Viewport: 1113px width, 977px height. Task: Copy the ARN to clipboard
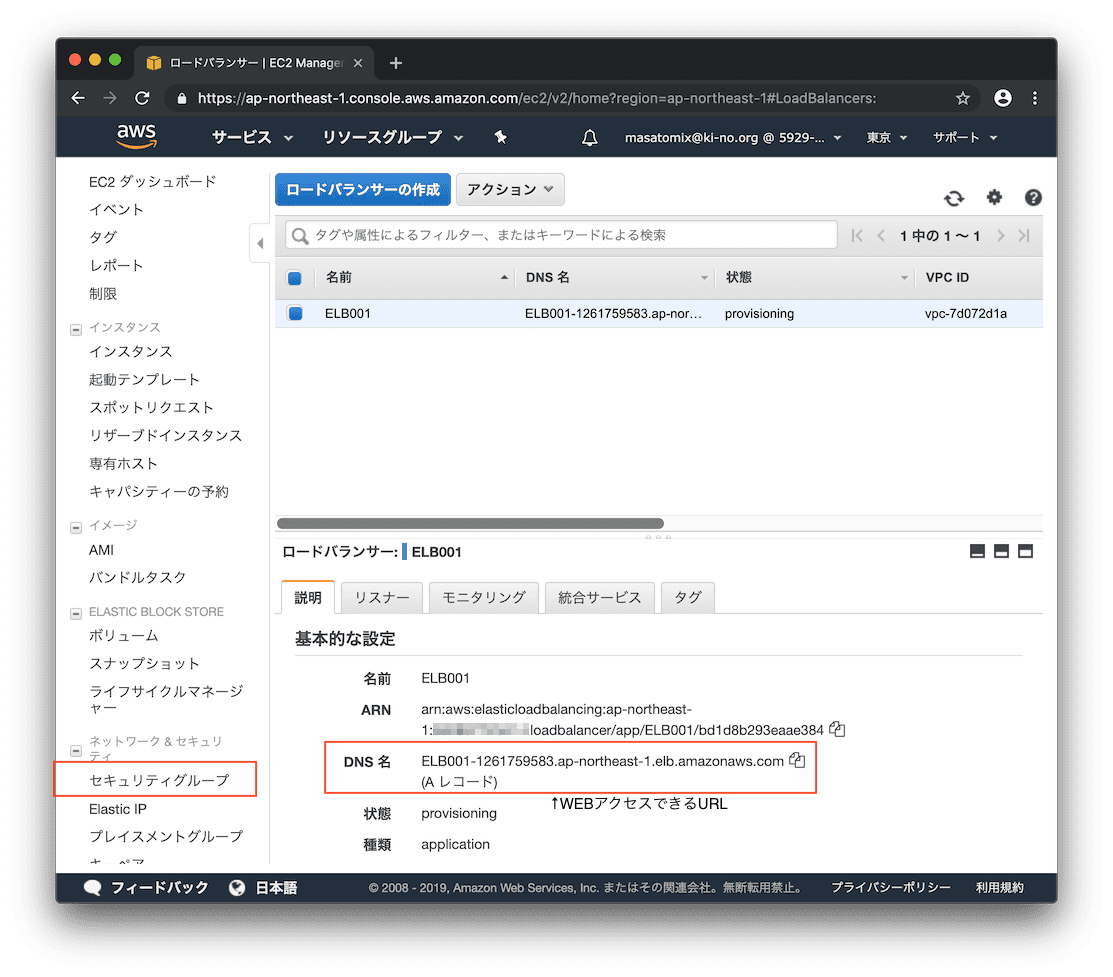coord(838,729)
